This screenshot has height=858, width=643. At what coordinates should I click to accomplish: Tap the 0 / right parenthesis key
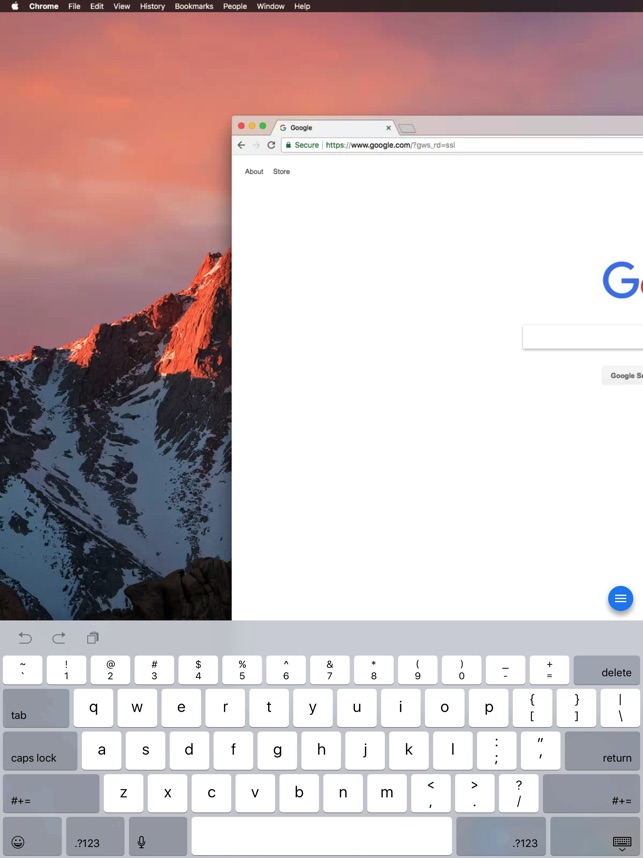tap(461, 670)
